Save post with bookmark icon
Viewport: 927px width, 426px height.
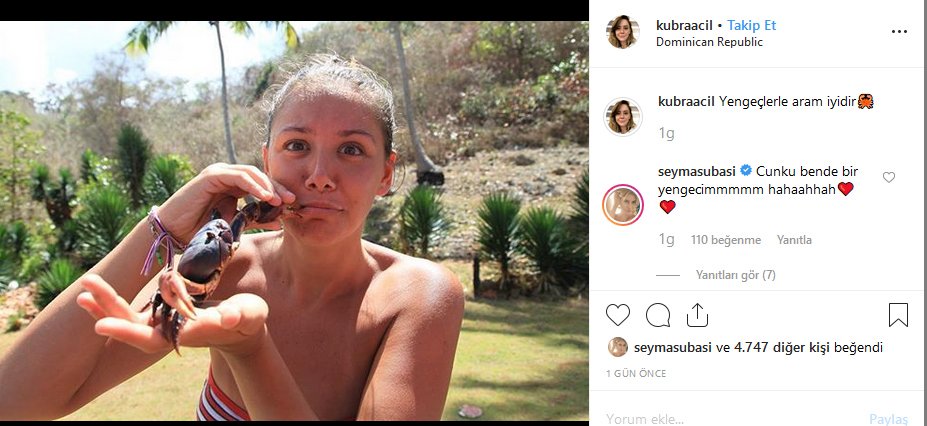pyautogui.click(x=897, y=315)
